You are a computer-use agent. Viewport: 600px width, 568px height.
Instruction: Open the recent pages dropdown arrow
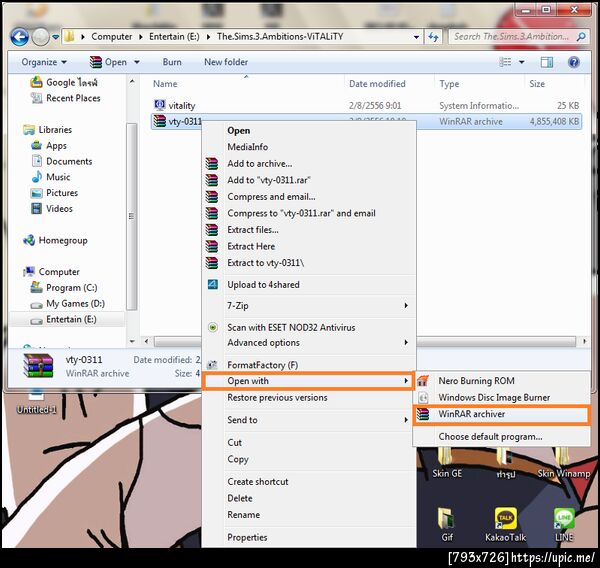pyautogui.click(x=55, y=37)
